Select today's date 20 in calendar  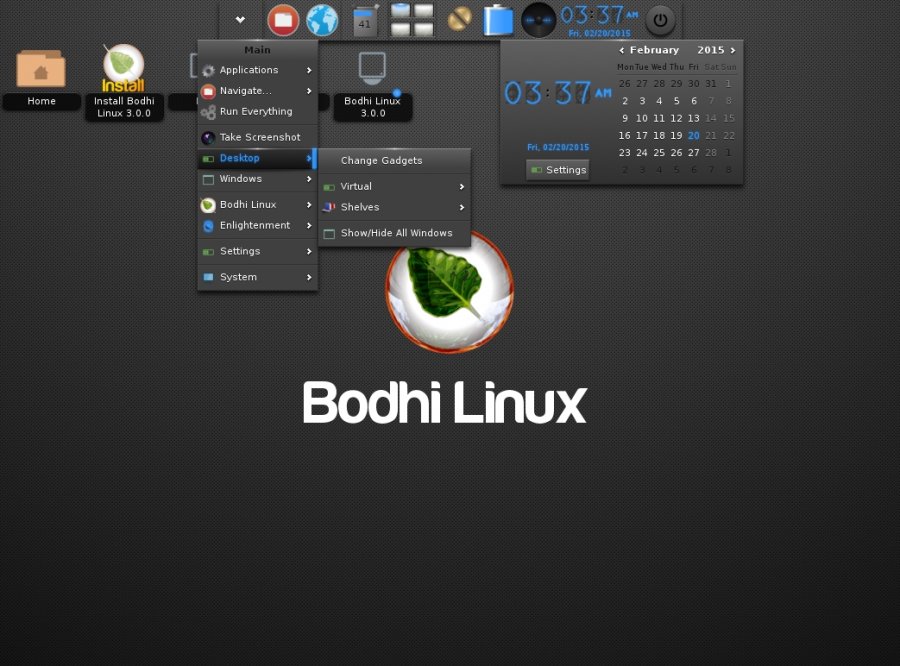click(693, 135)
